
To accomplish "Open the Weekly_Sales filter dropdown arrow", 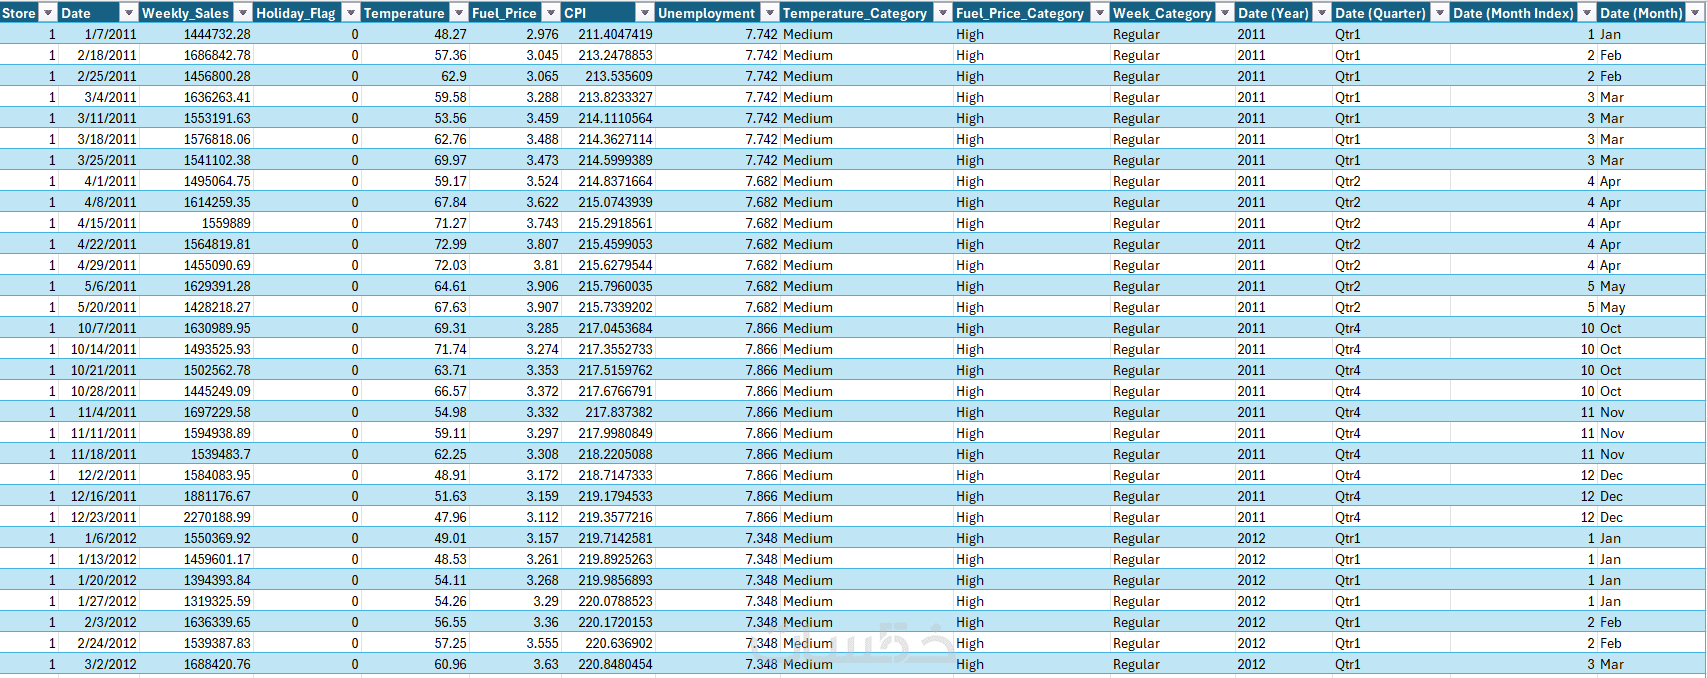I will [x=243, y=13].
